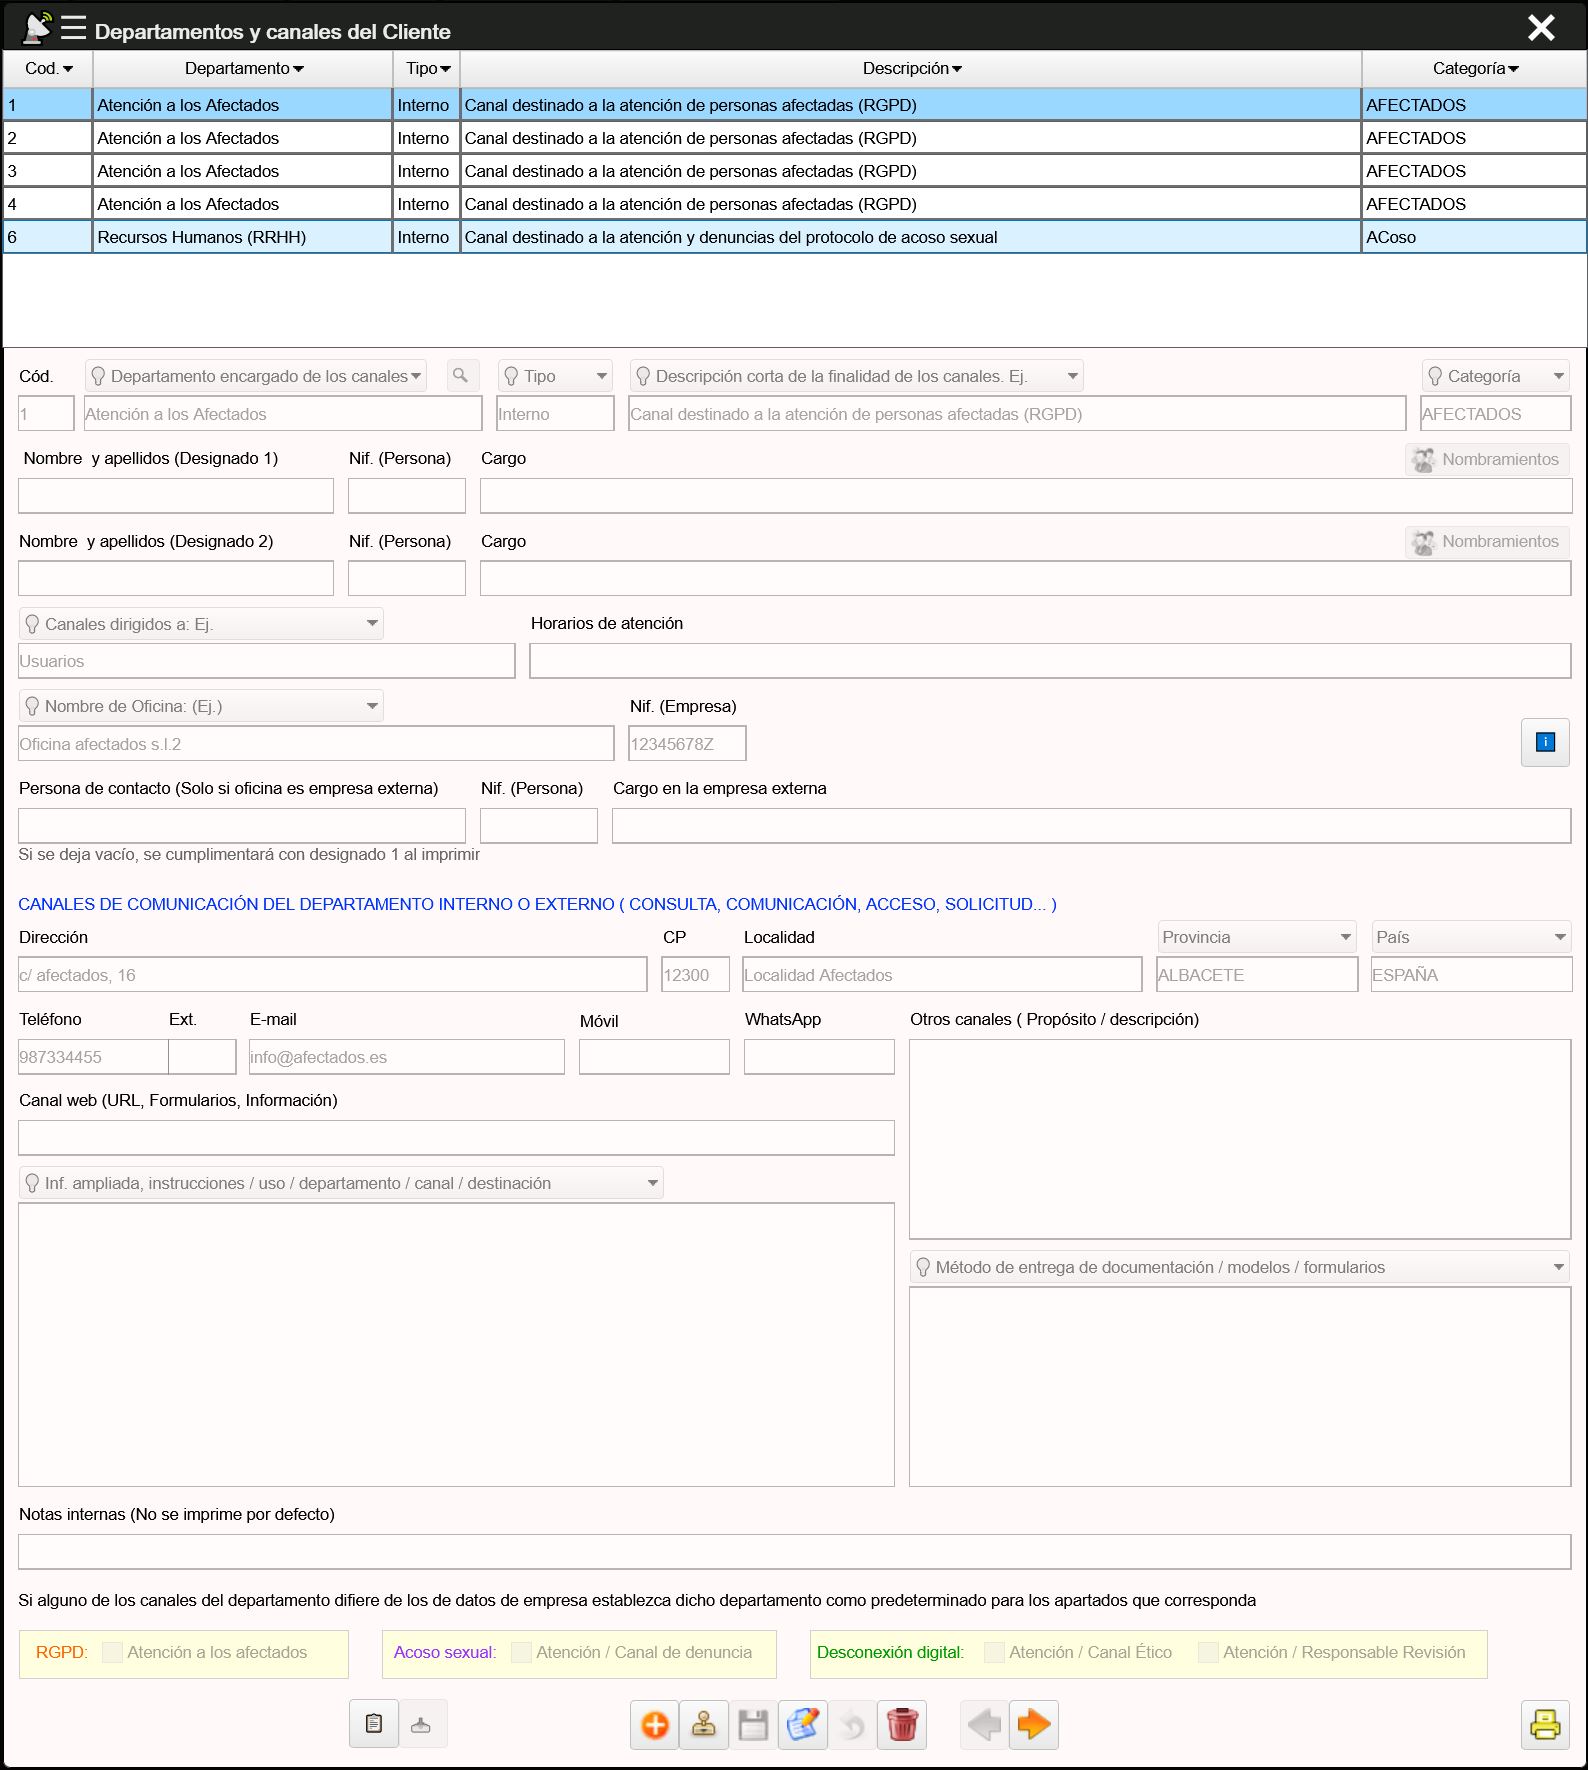Select table row with code 2
This screenshot has height=1770, width=1588.
tap(795, 138)
